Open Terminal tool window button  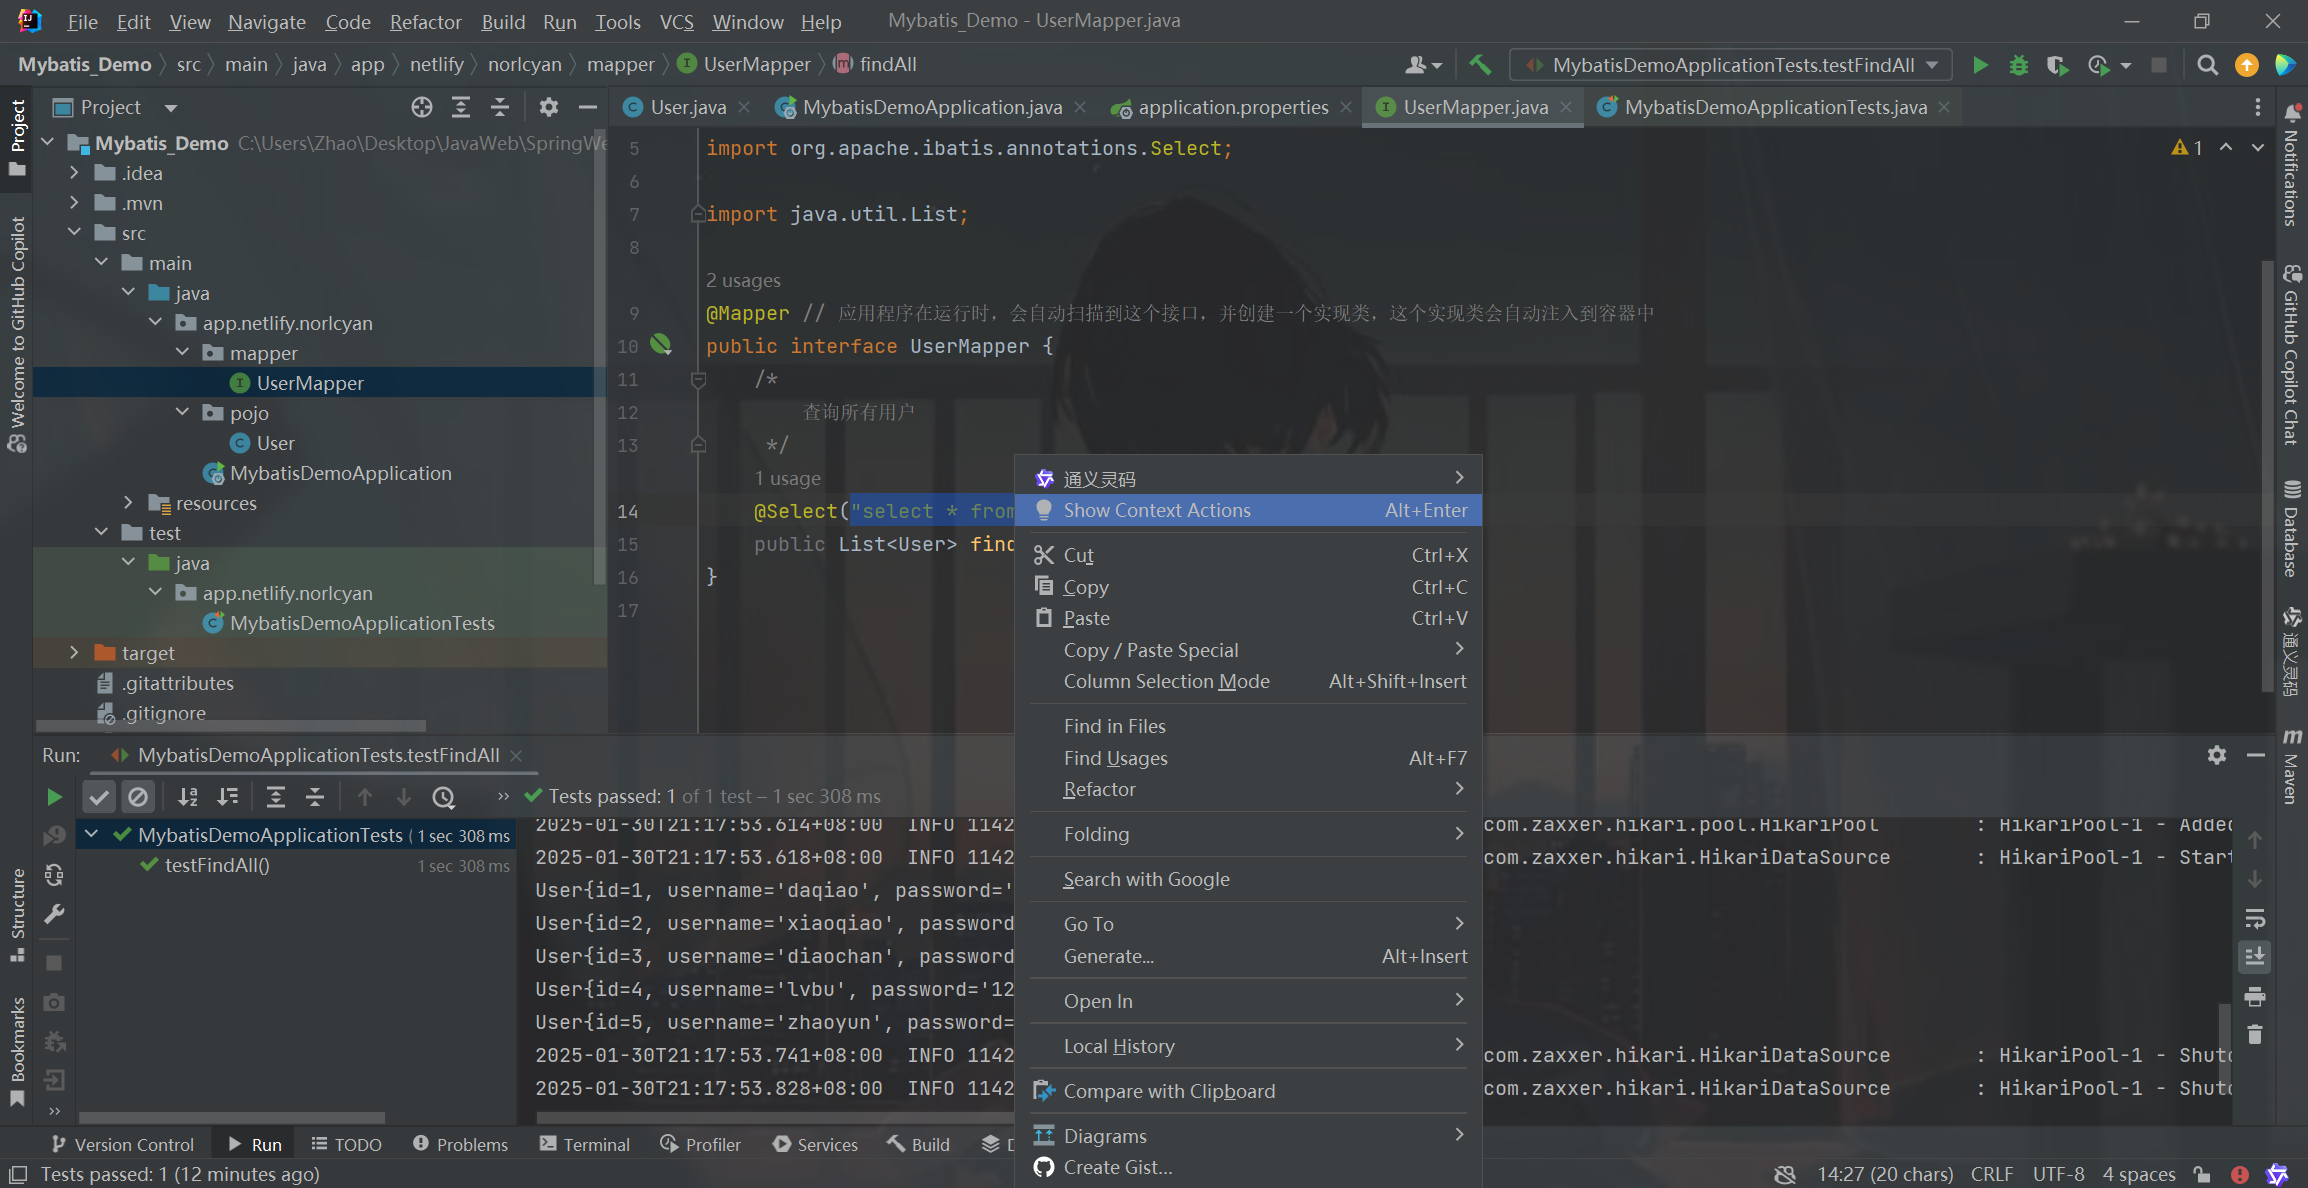coord(585,1144)
